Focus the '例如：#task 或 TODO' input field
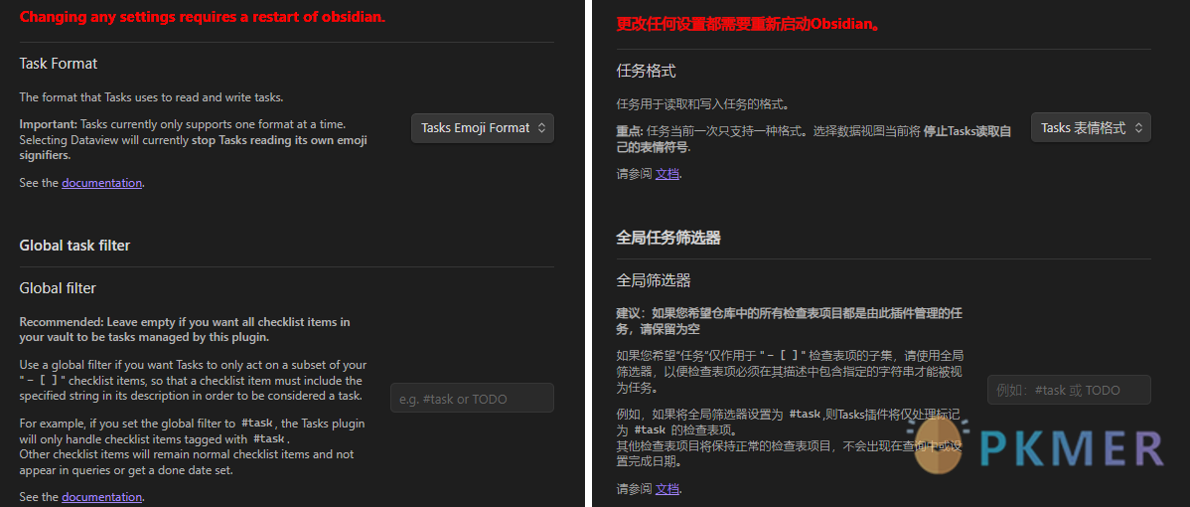This screenshot has height=507, width=1190. click(1069, 390)
